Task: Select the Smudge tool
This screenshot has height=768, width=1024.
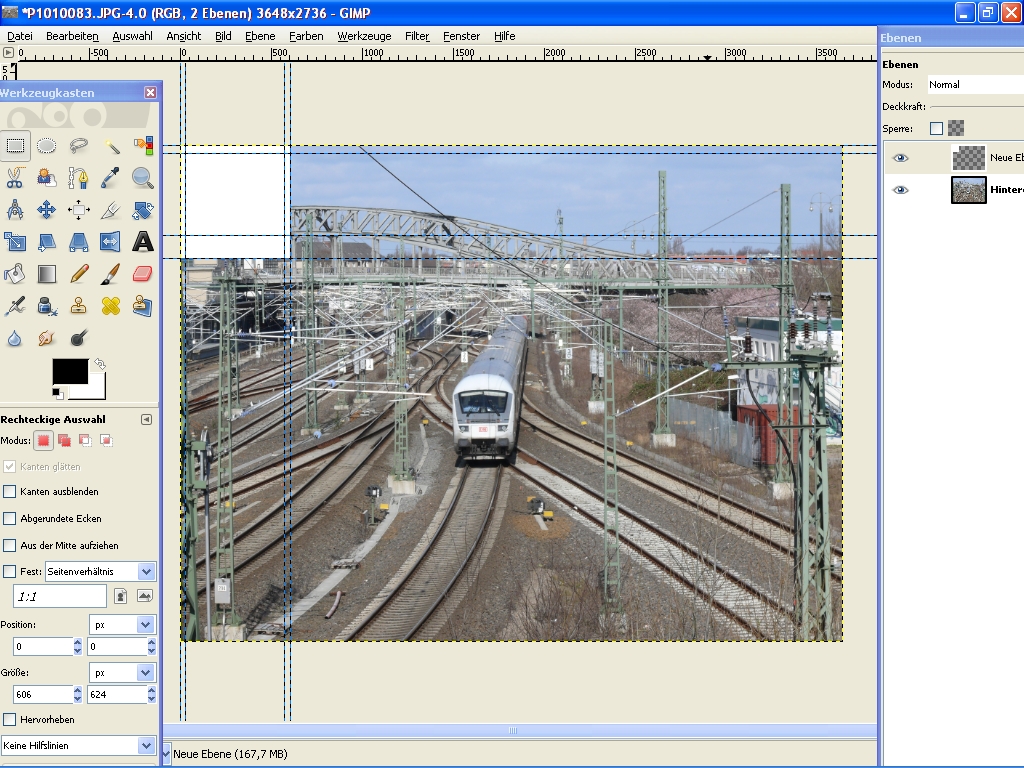Action: pyautogui.click(x=46, y=338)
